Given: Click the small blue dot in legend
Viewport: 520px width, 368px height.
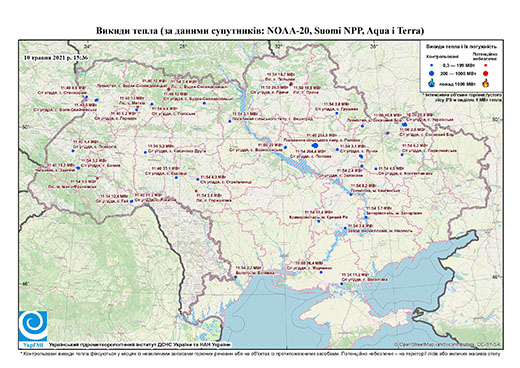Looking at the screenshot, I should (432, 65).
